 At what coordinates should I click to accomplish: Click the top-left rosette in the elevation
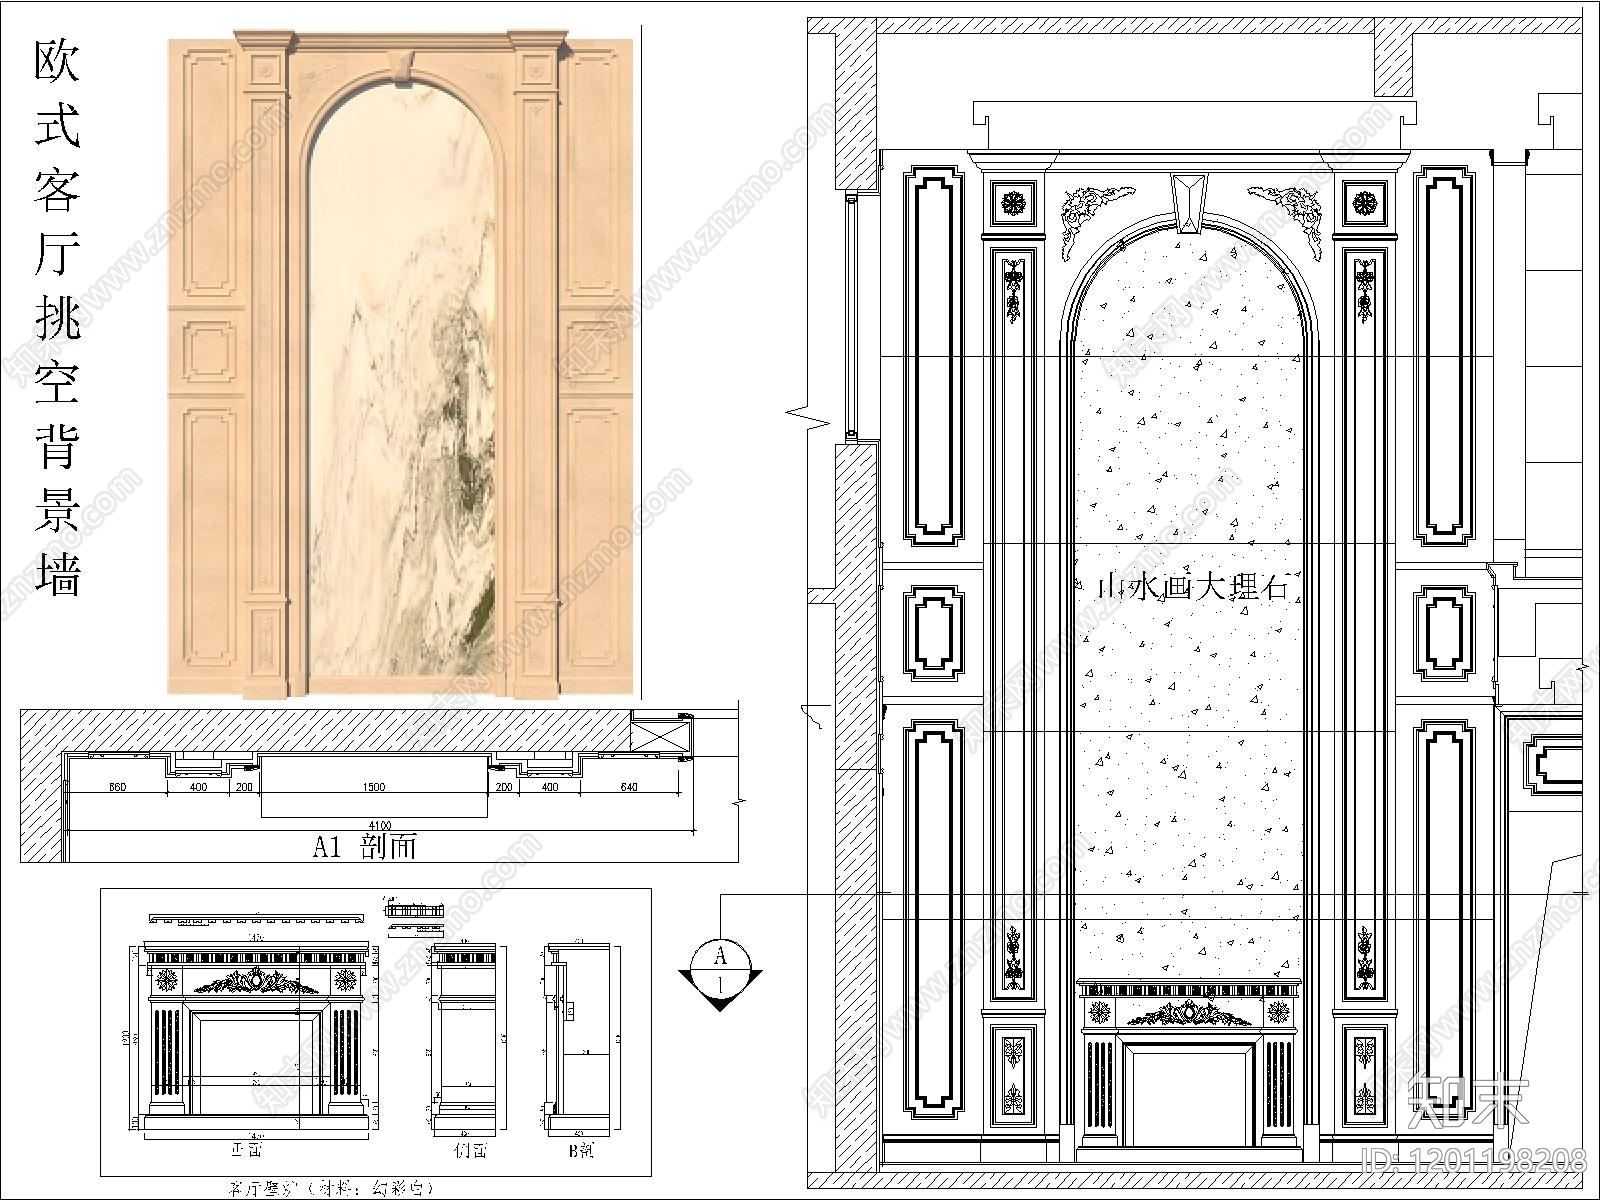pyautogui.click(x=1015, y=204)
